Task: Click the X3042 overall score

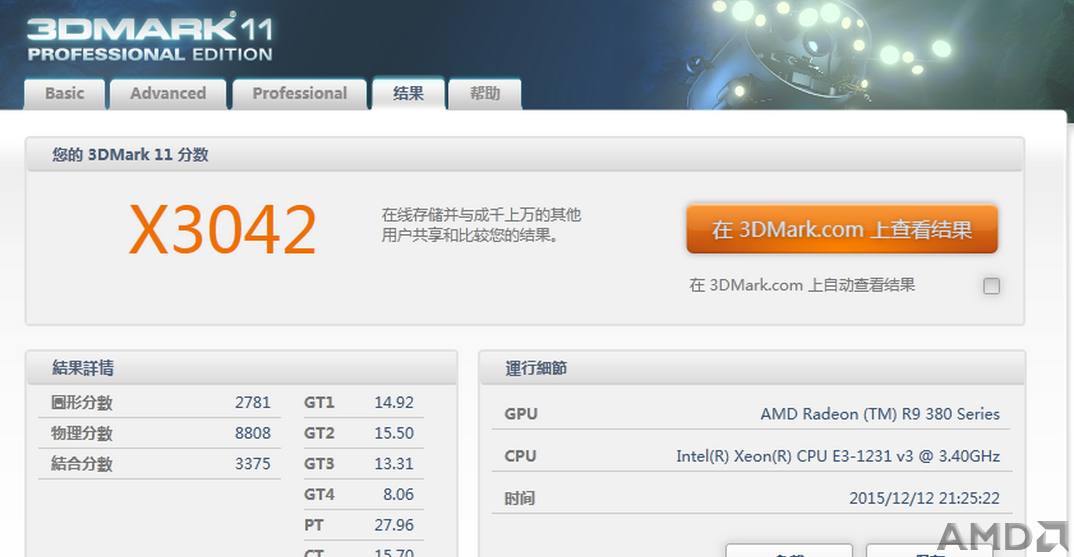Action: point(223,230)
